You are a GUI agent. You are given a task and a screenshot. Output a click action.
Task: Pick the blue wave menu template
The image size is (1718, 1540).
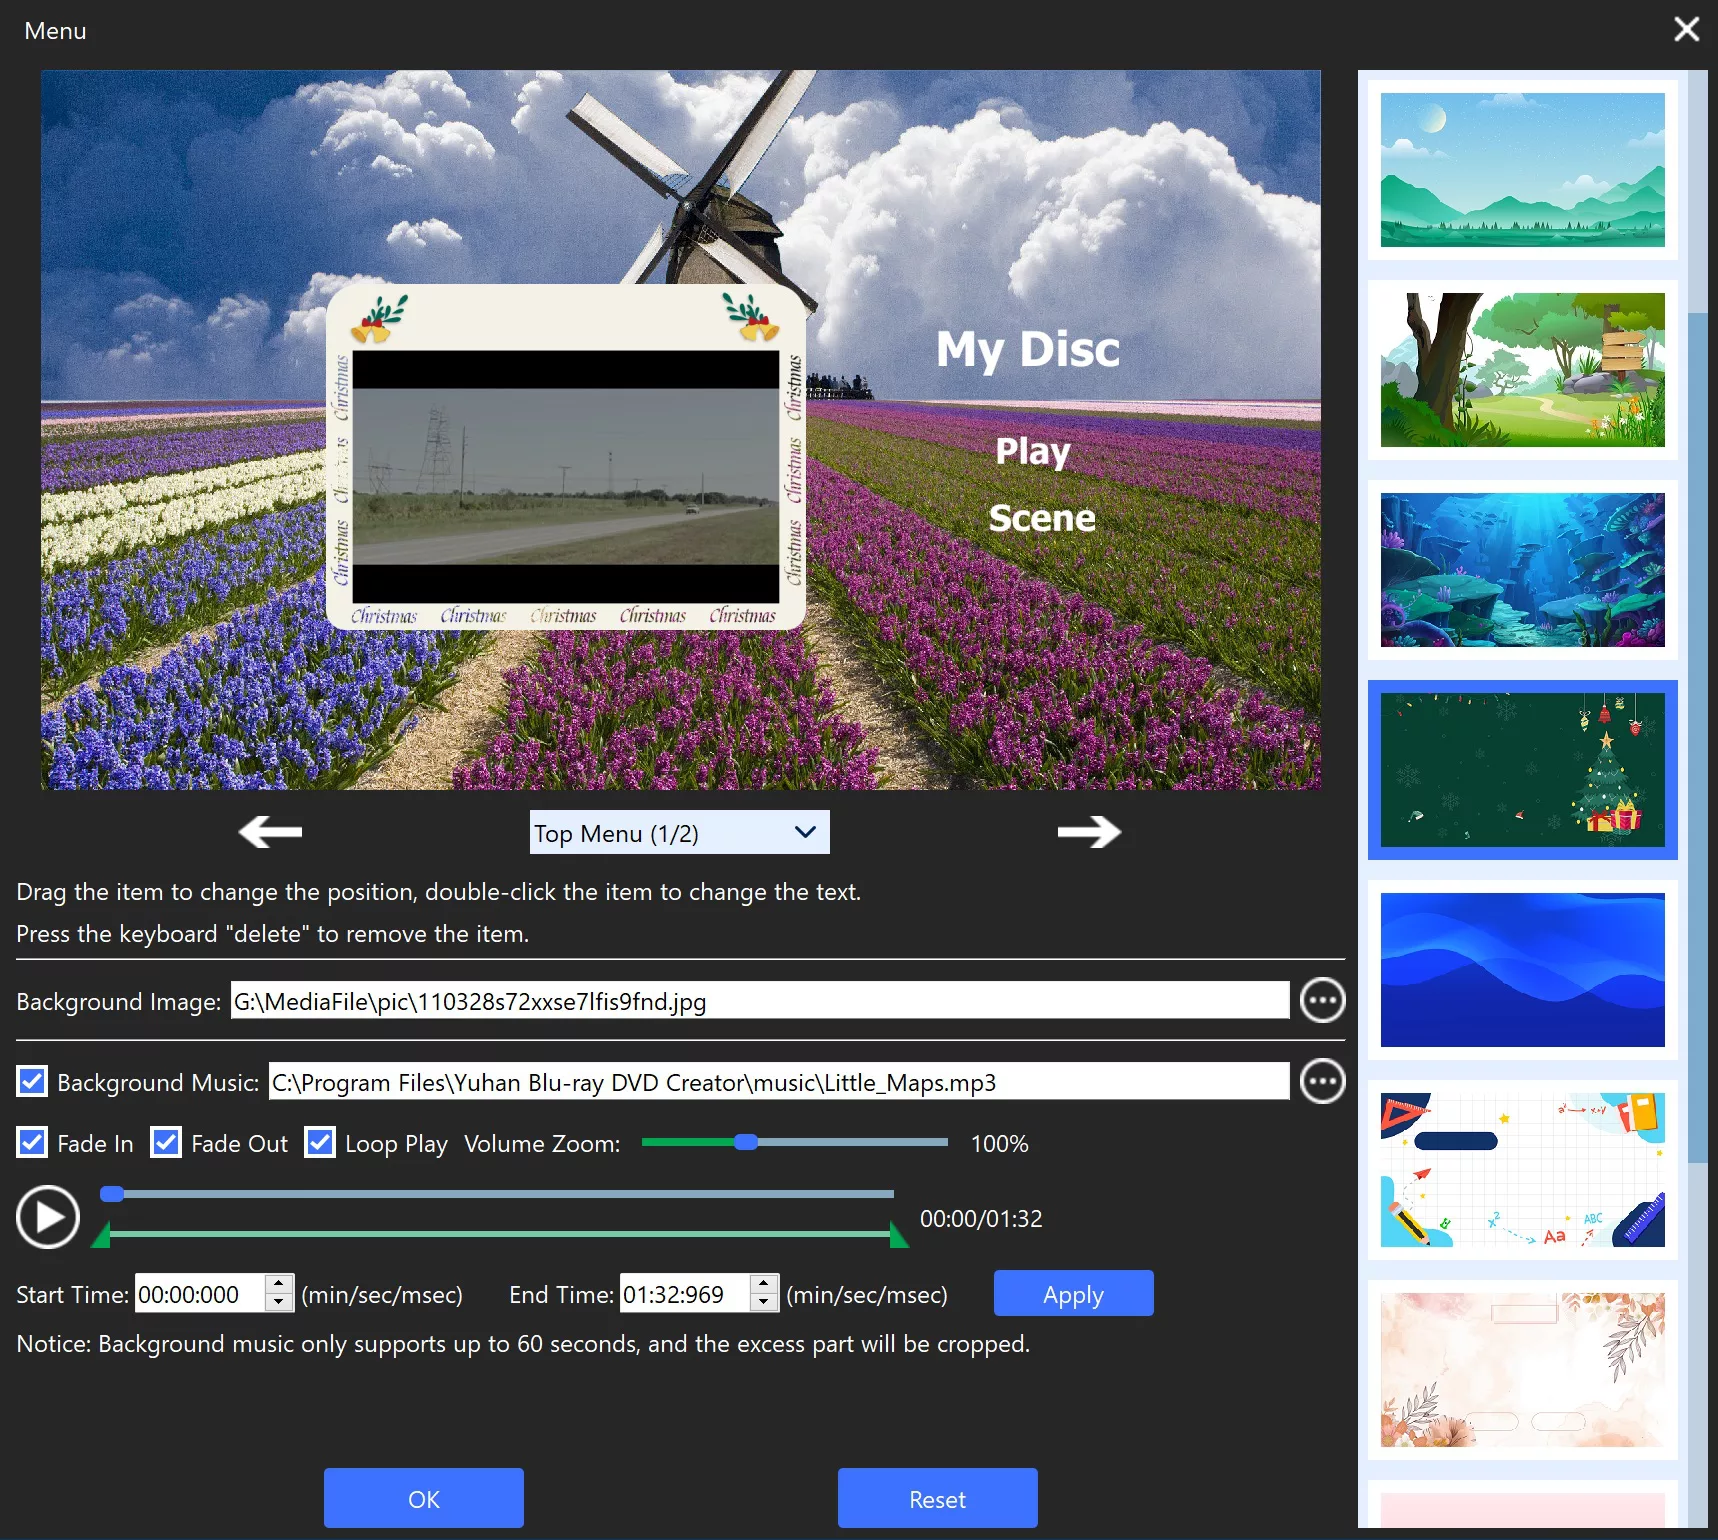coord(1522,970)
